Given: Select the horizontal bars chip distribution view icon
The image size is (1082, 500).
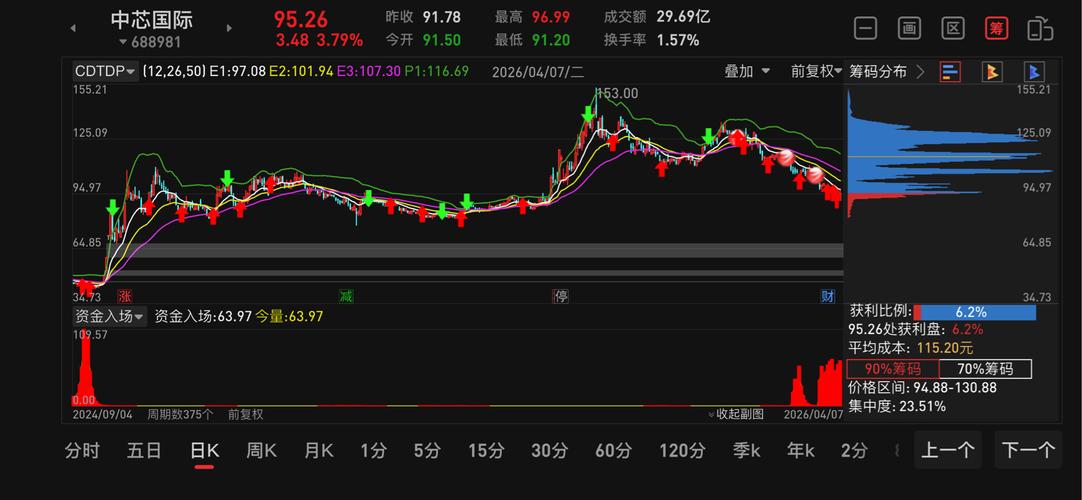Looking at the screenshot, I should click(950, 72).
